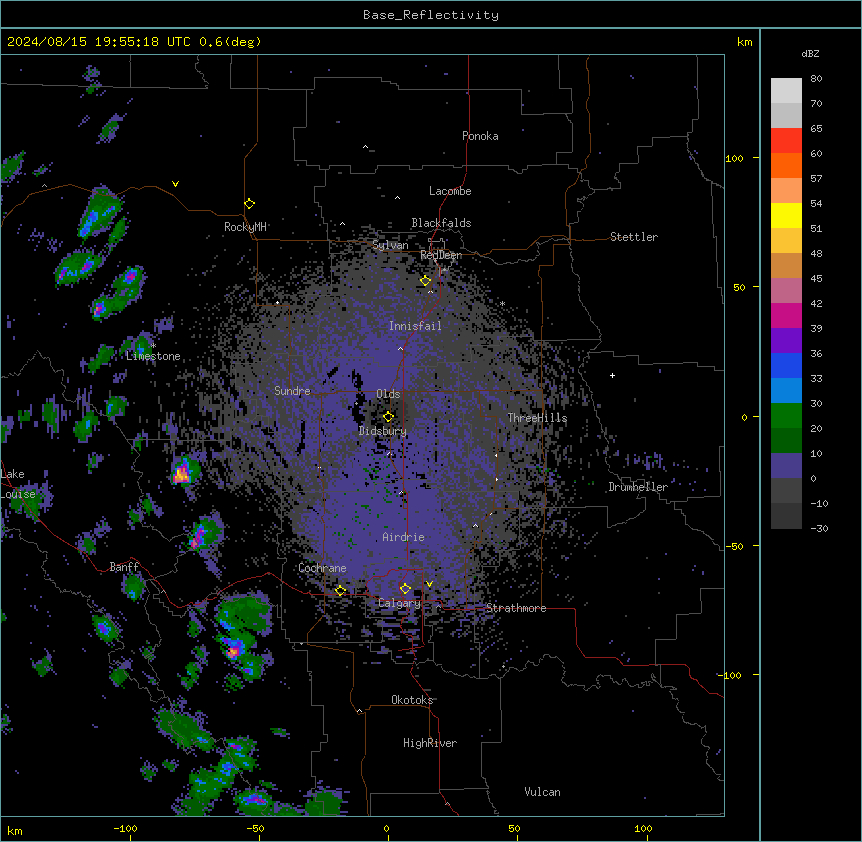The height and width of the screenshot is (842, 862).
Task: Click the RockyMH label
Action: (x=245, y=227)
